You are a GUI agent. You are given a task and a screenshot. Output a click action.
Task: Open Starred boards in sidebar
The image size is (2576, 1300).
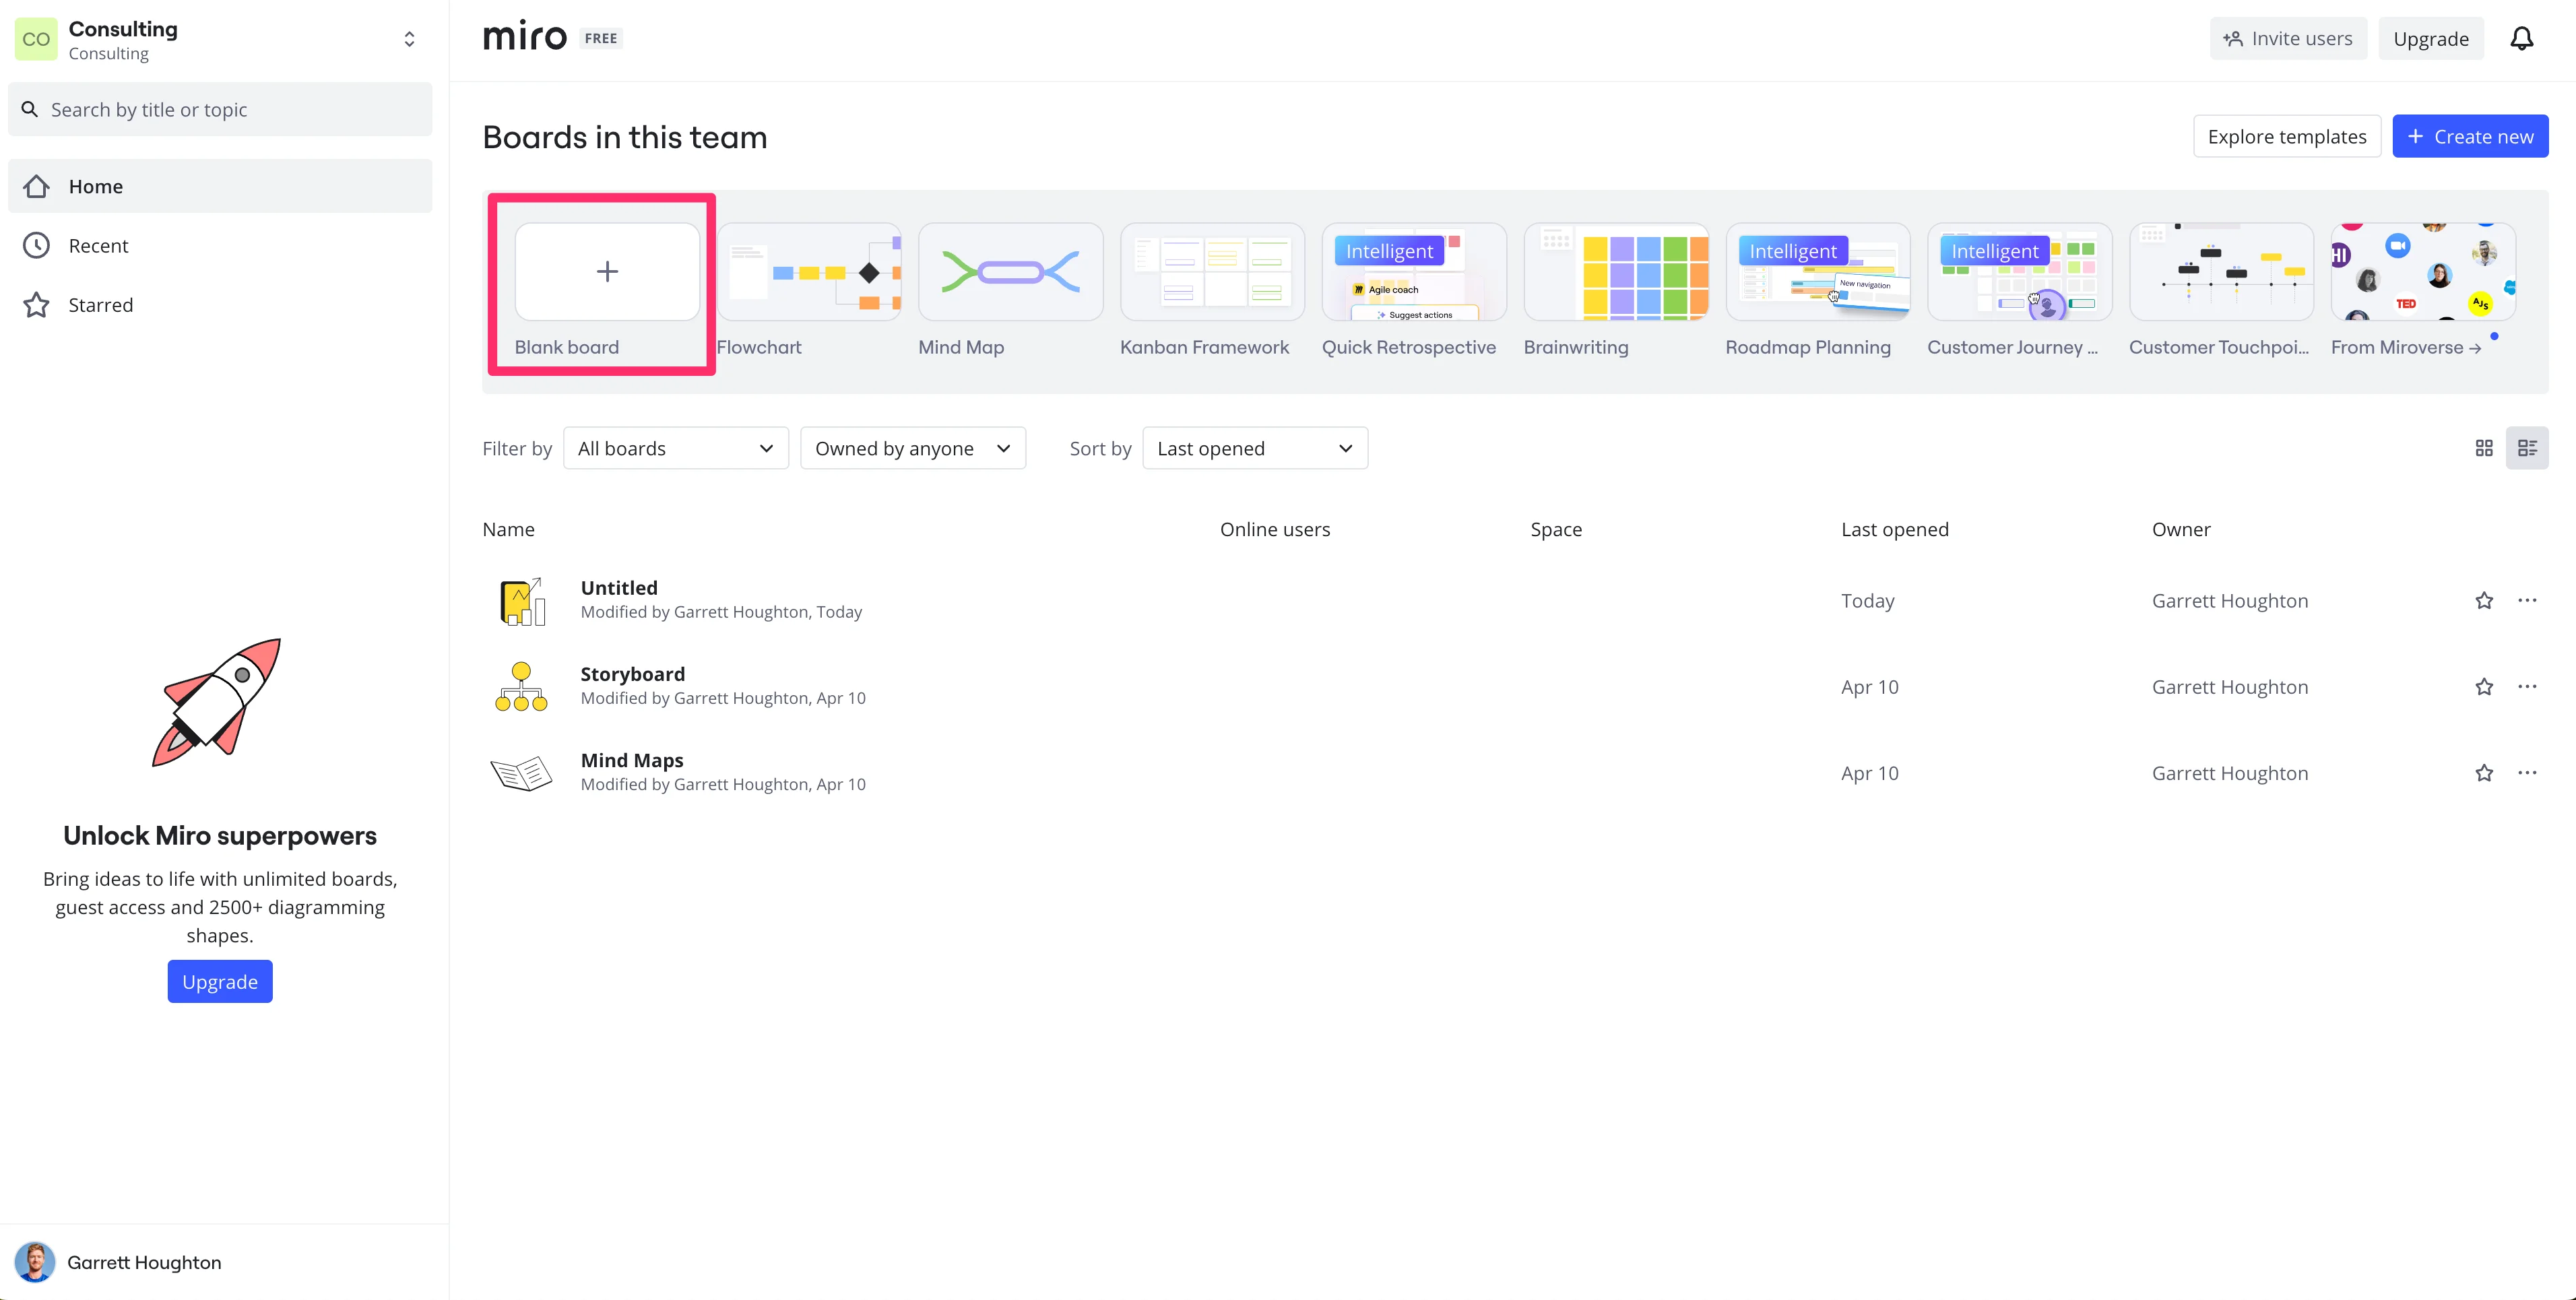click(x=100, y=305)
